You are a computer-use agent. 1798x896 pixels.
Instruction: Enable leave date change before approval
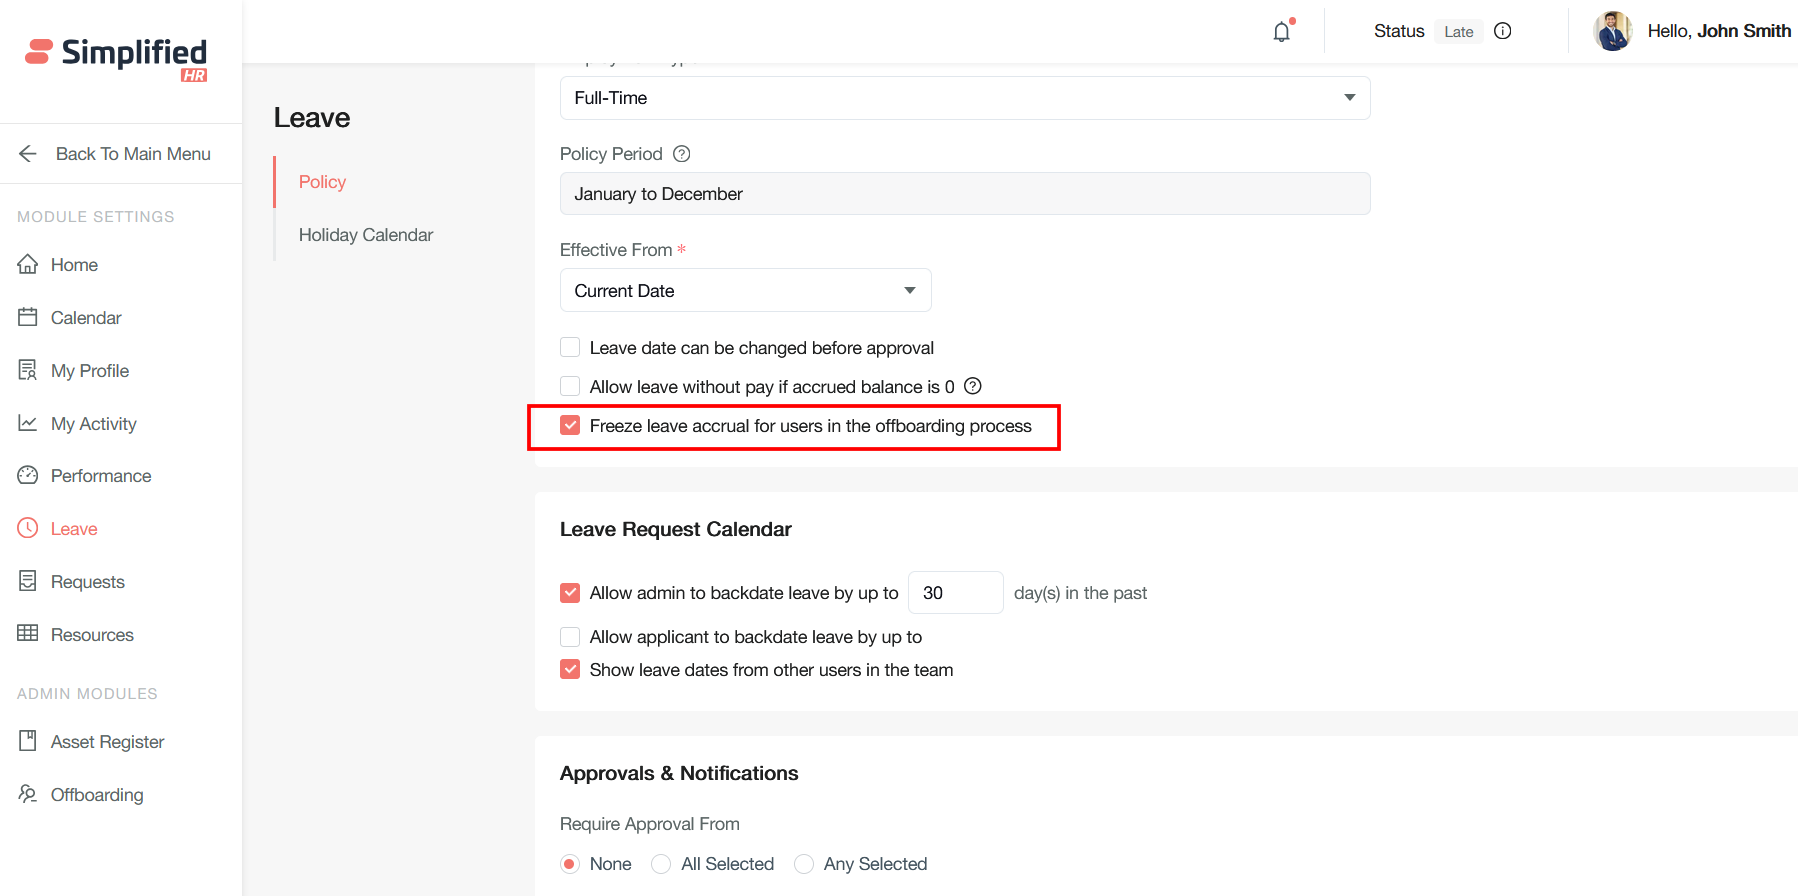point(570,348)
